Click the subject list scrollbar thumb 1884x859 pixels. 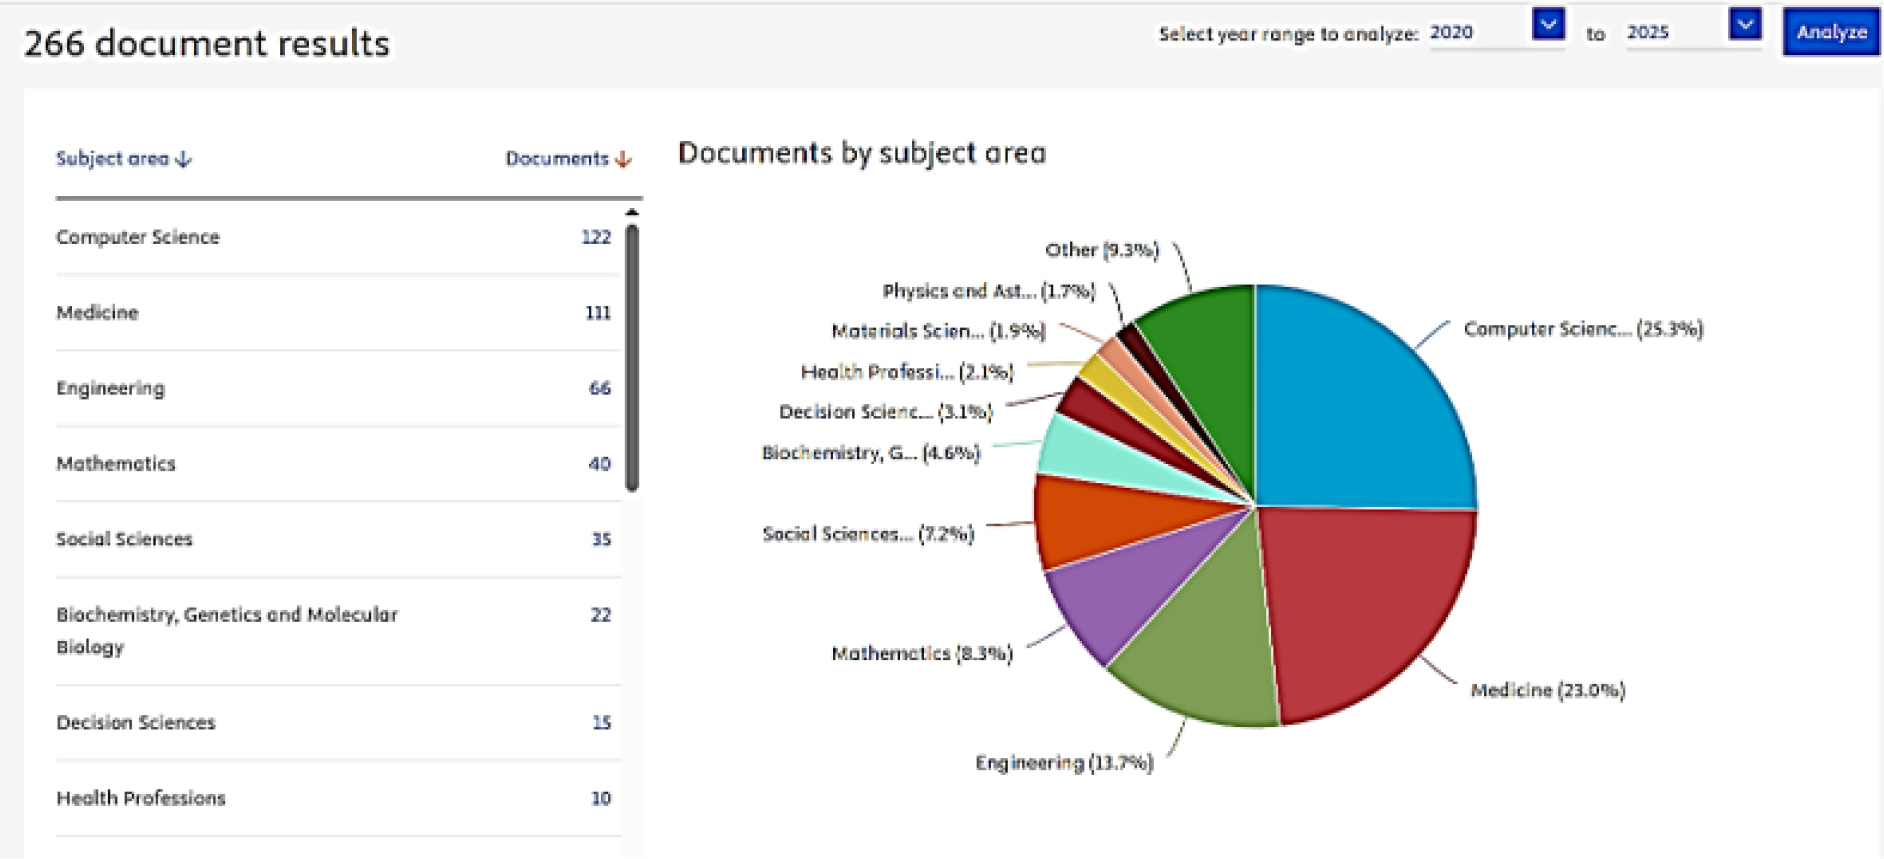[x=632, y=358]
